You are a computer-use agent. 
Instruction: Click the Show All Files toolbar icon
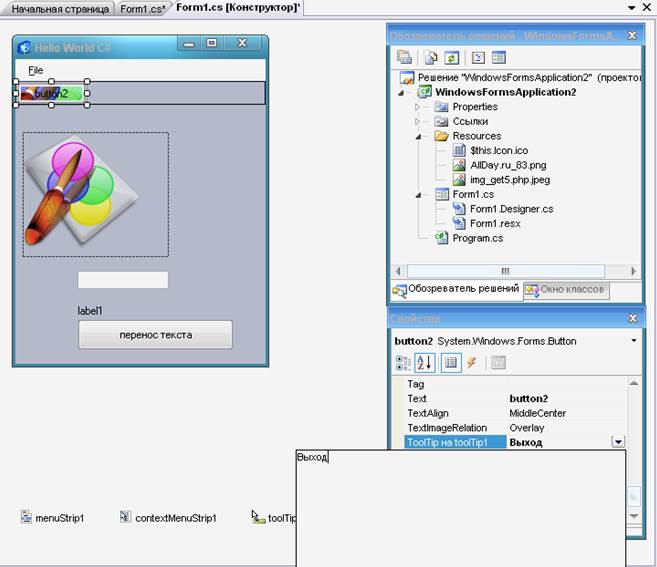431,58
